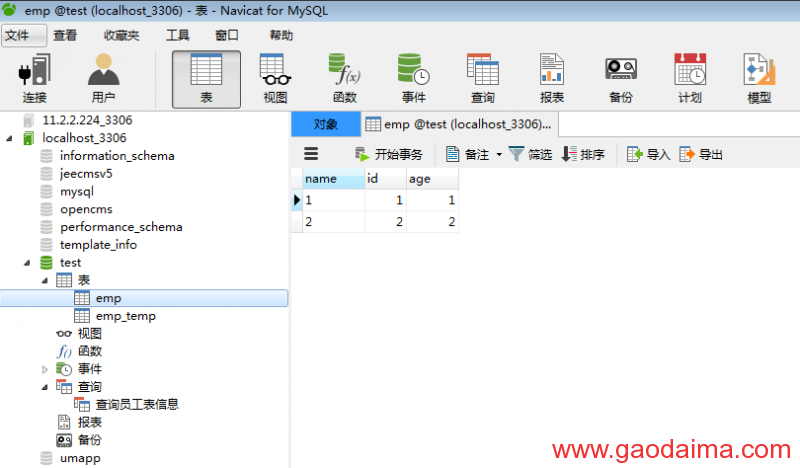Click the age column header
The image size is (800, 468).
tap(432, 179)
